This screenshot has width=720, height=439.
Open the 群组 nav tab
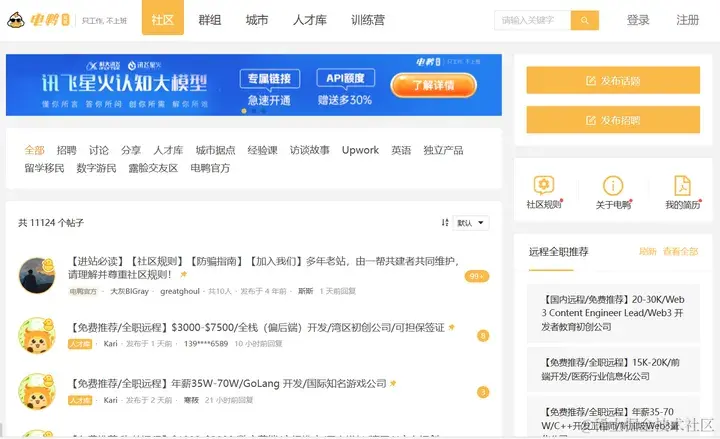tap(210, 20)
